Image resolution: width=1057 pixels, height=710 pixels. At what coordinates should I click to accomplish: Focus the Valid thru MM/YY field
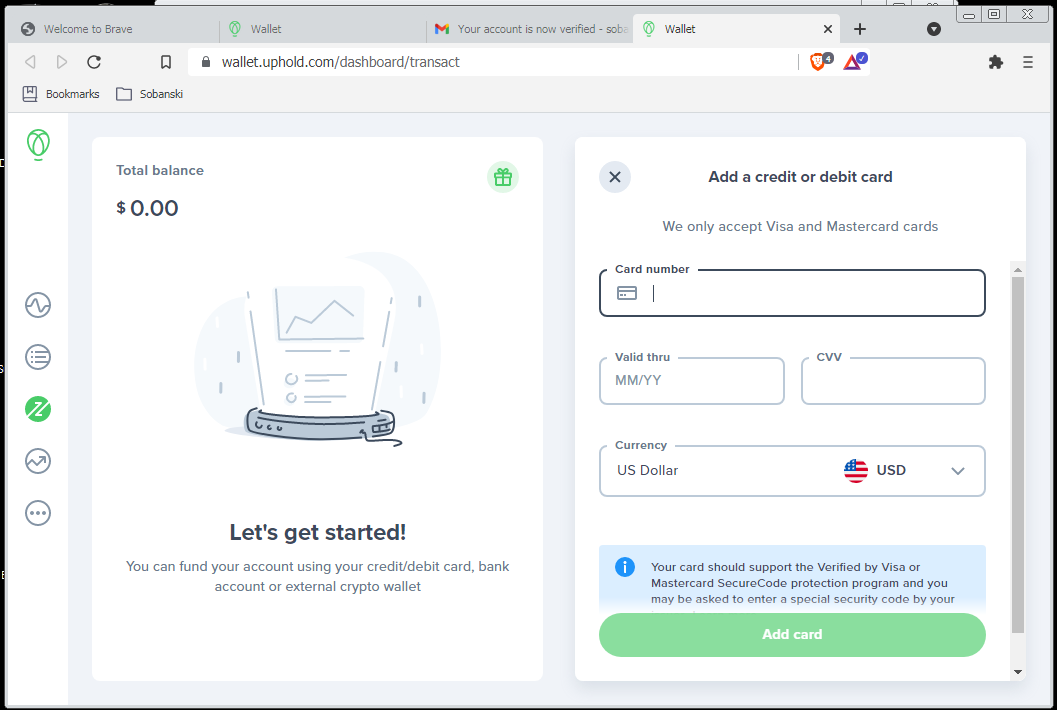692,381
